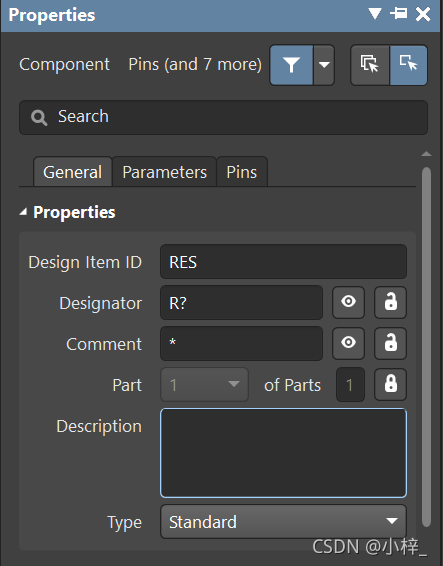Toggle Comment visibility eye
Viewport: 443px width, 566px height.
348,343
